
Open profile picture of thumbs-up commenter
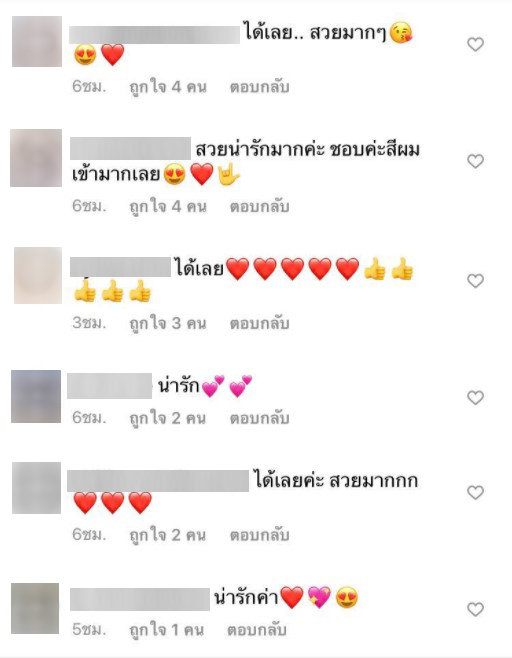pos(38,275)
